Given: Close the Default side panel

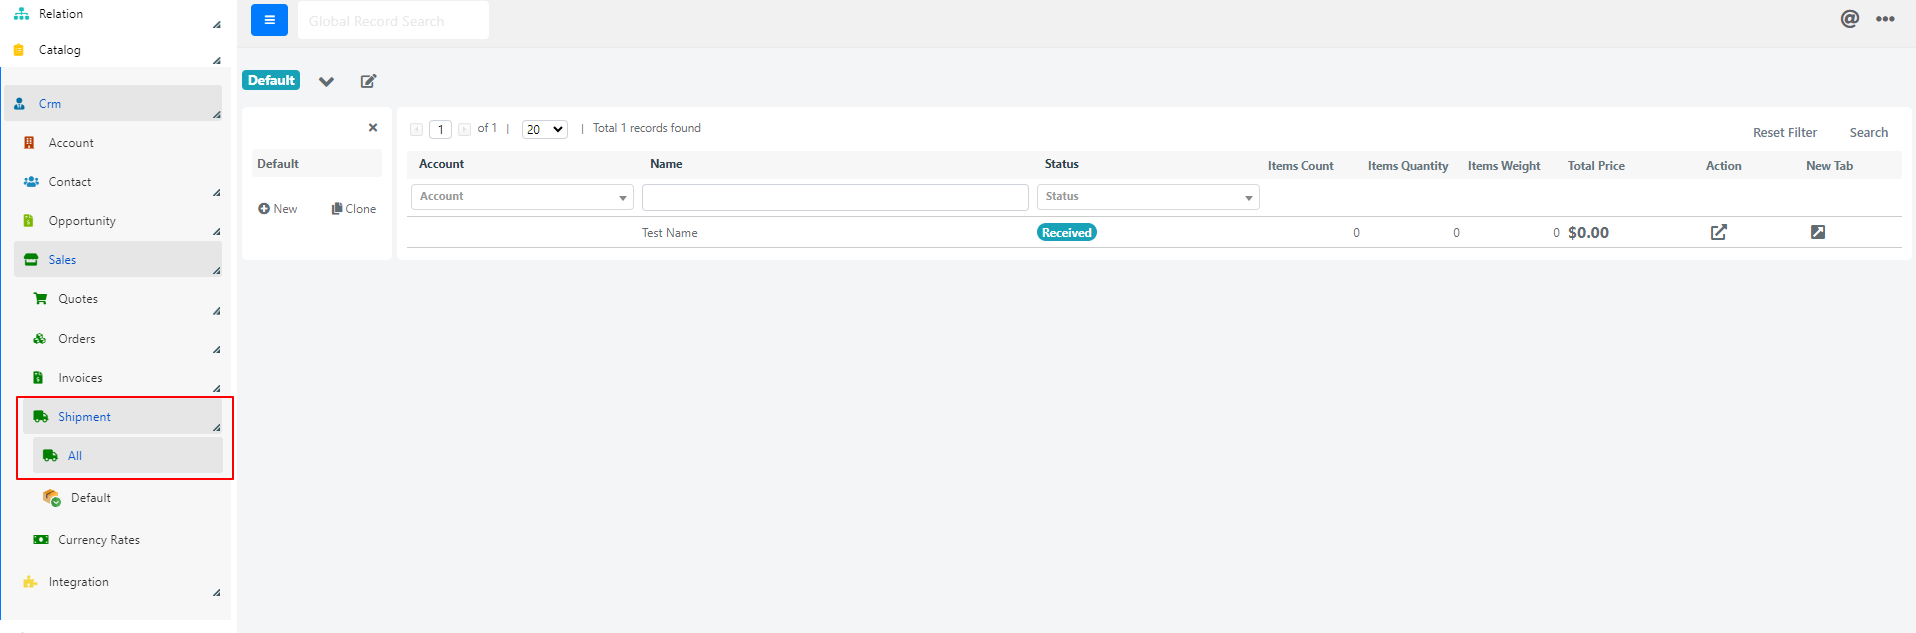Looking at the screenshot, I should pos(373,127).
